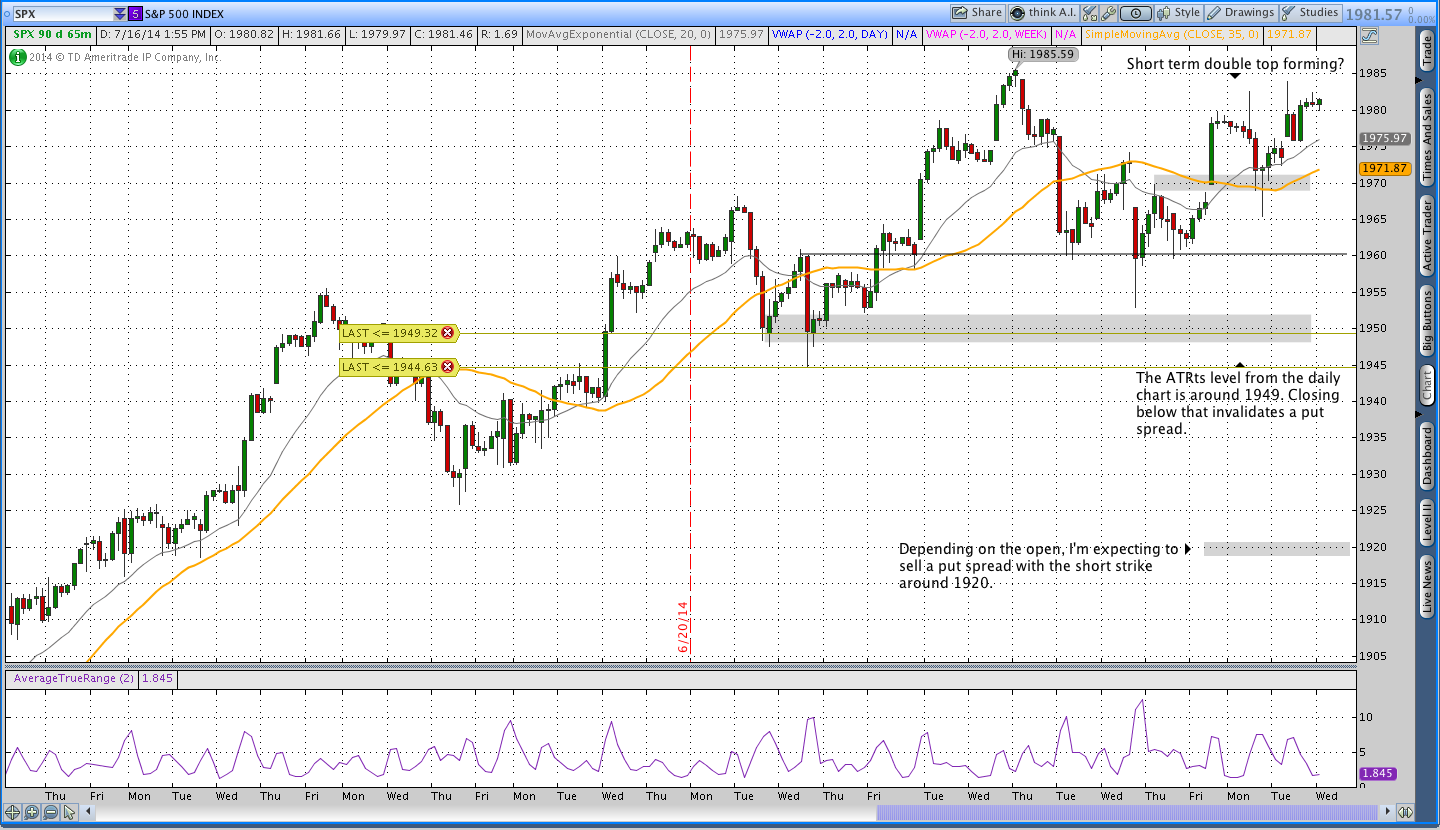Click the 1971.87 orange price bubble on axis
Viewport: 1440px width, 830px height.
(1385, 168)
